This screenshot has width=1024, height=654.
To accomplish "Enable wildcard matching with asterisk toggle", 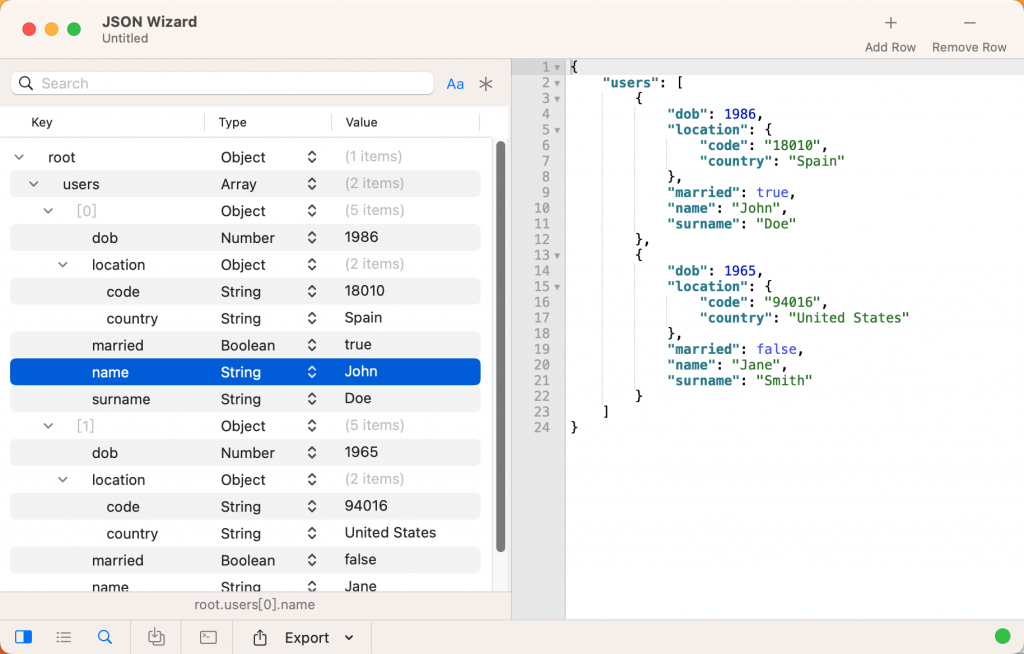I will (486, 84).
